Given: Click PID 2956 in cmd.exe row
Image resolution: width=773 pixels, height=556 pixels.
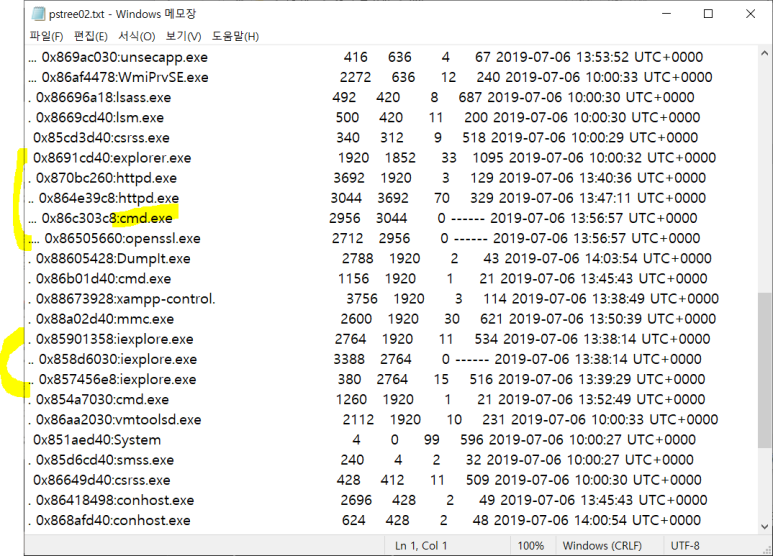Looking at the screenshot, I should click(345, 218).
